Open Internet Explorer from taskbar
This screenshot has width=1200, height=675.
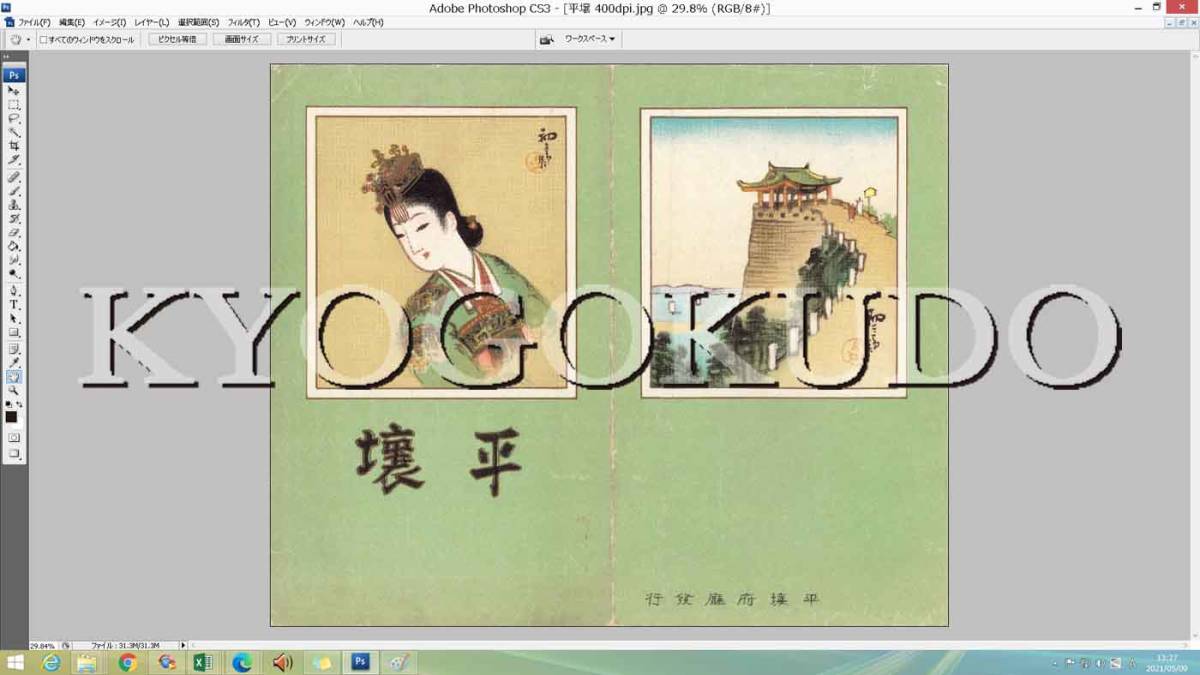click(50, 663)
